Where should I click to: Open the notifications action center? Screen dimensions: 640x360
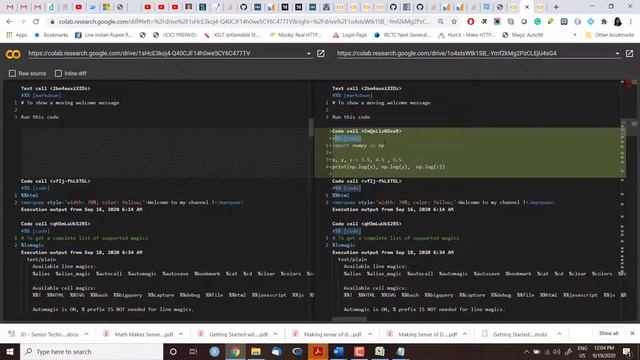(x=627, y=351)
